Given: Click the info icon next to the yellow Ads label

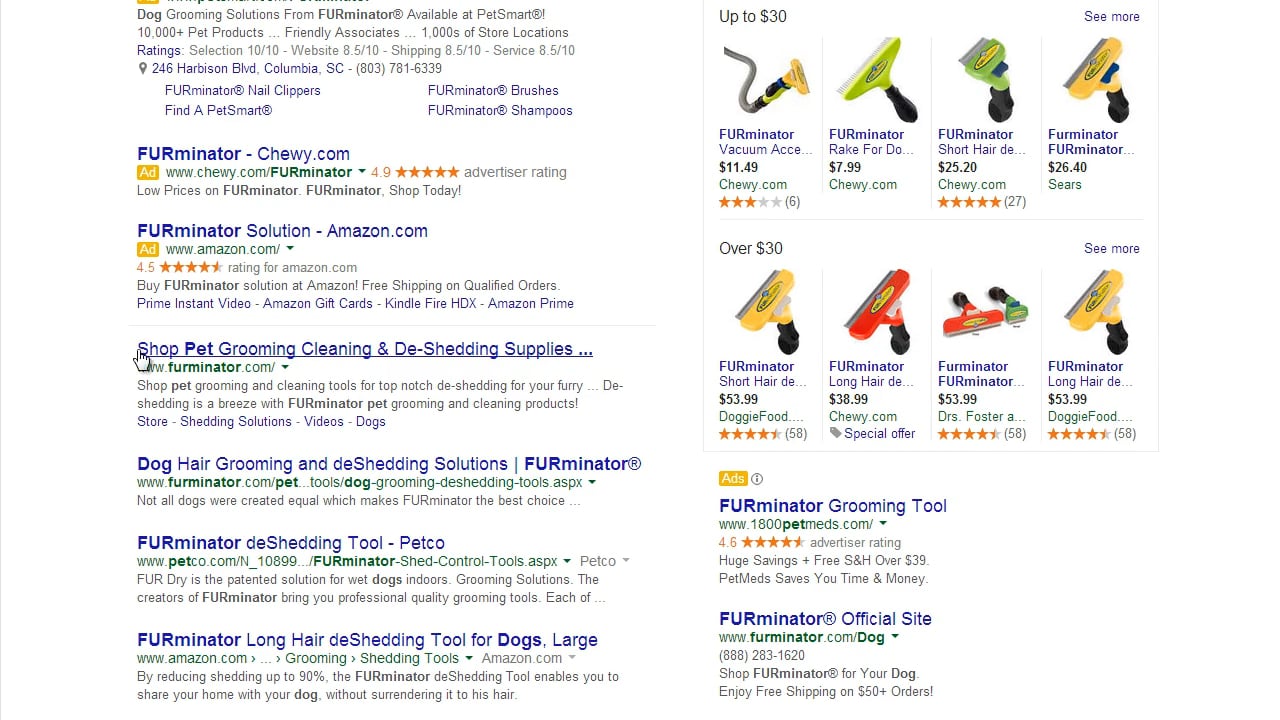Looking at the screenshot, I should click(x=757, y=479).
